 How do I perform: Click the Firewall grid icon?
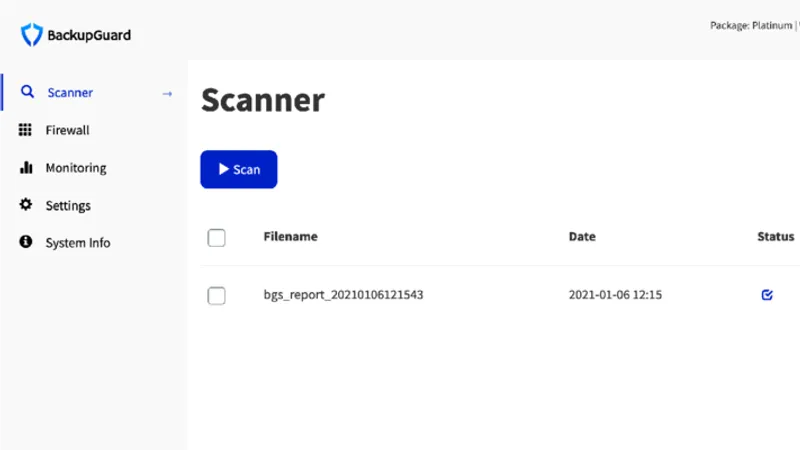25,130
